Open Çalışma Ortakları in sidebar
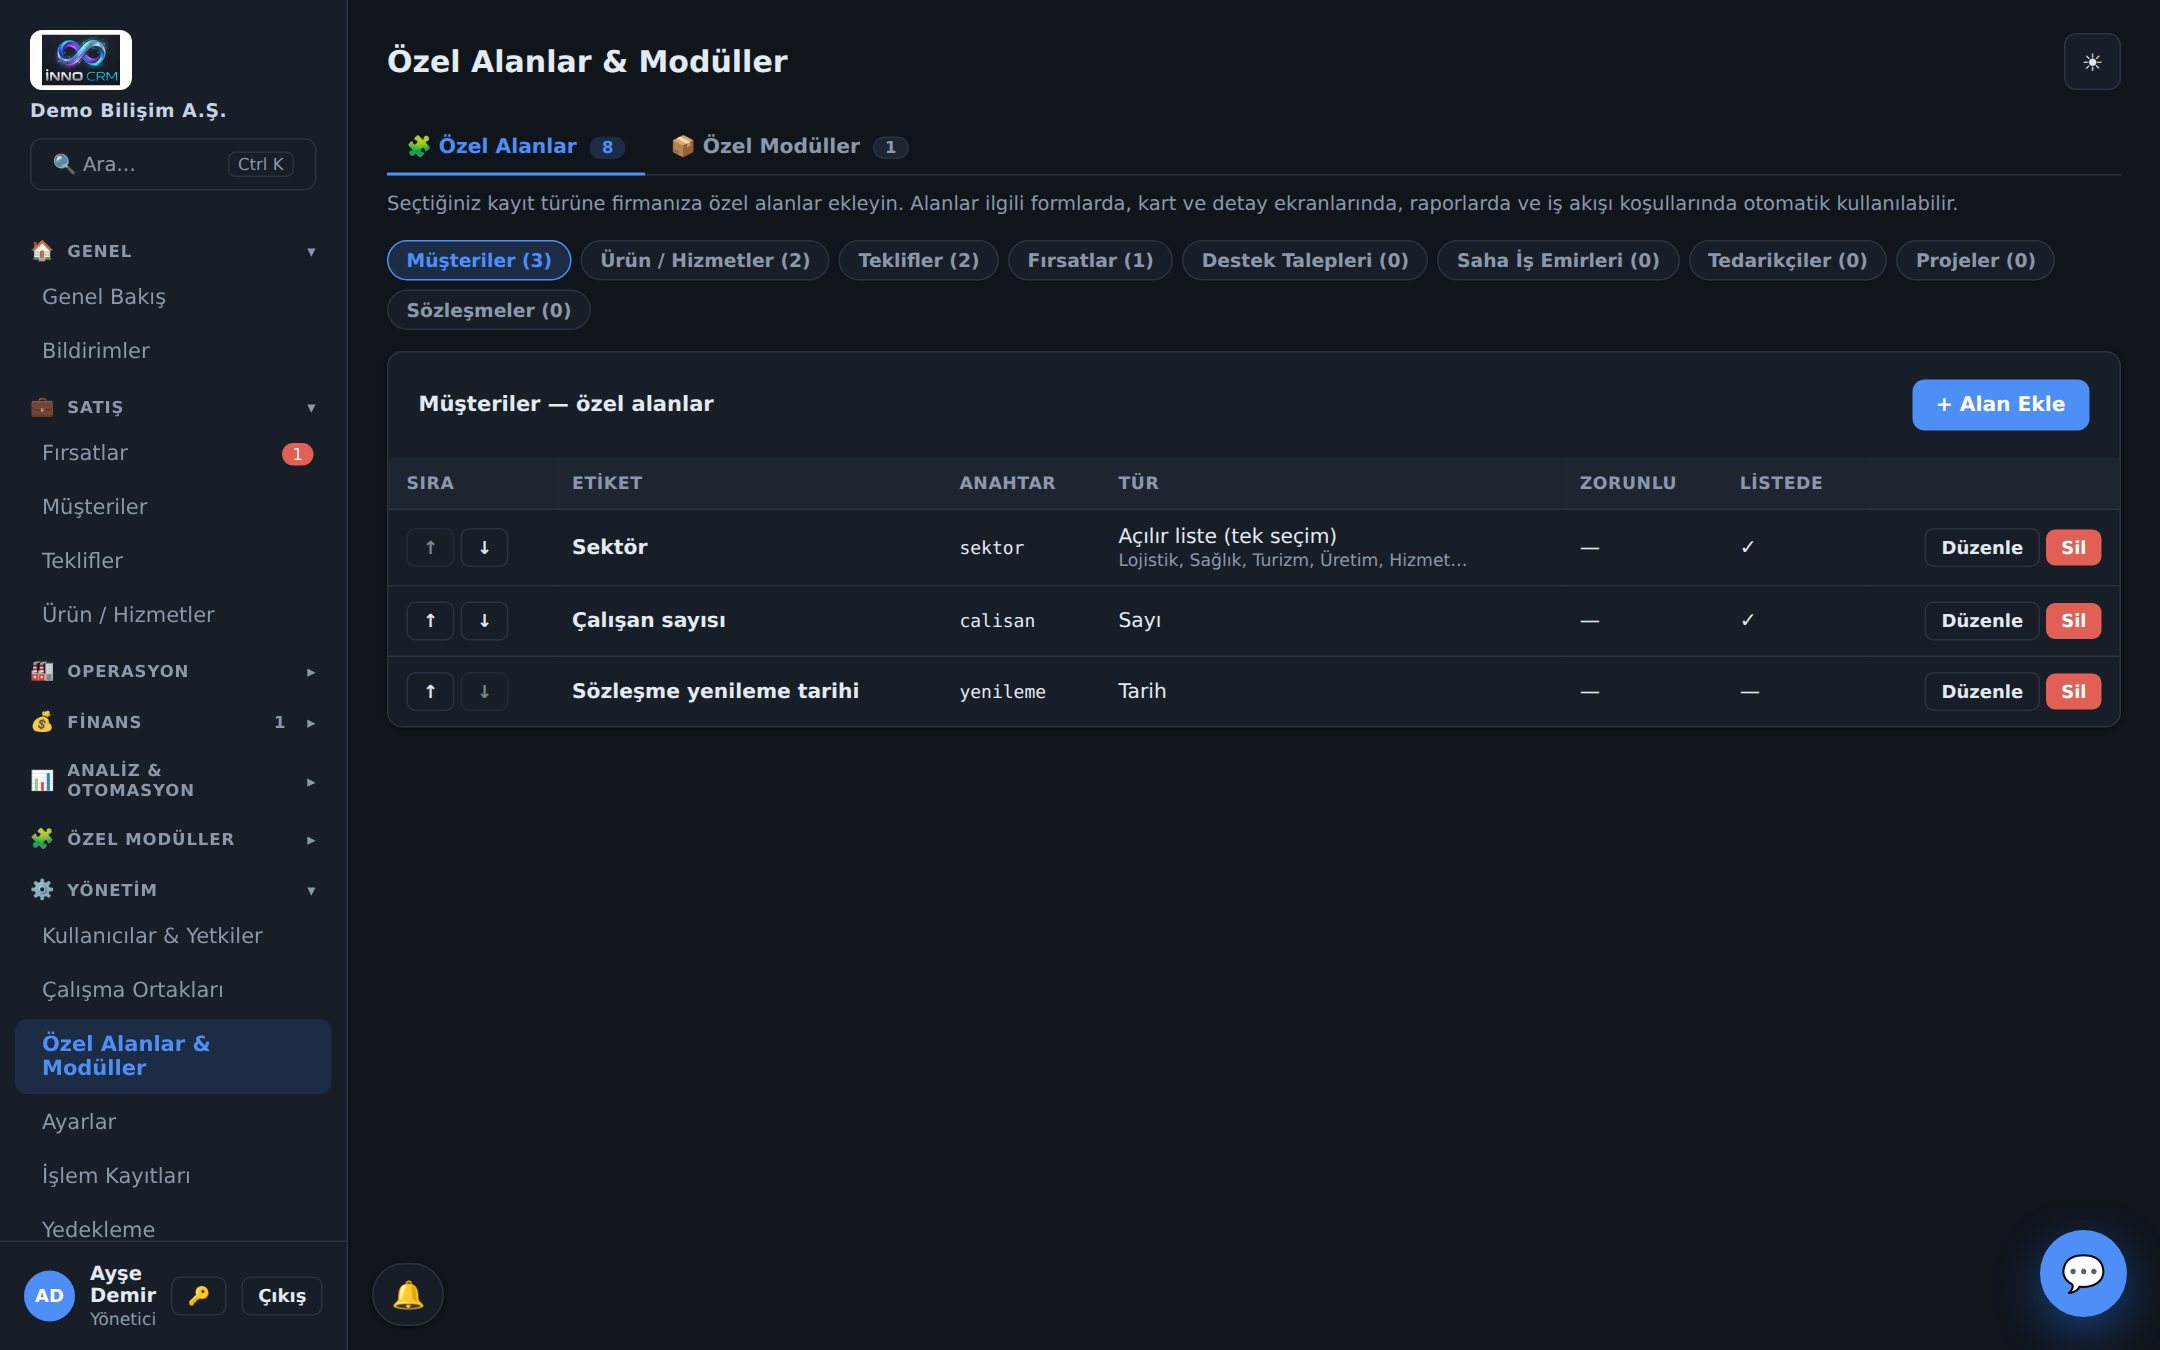Image resolution: width=2160 pixels, height=1350 pixels. pos(173,990)
